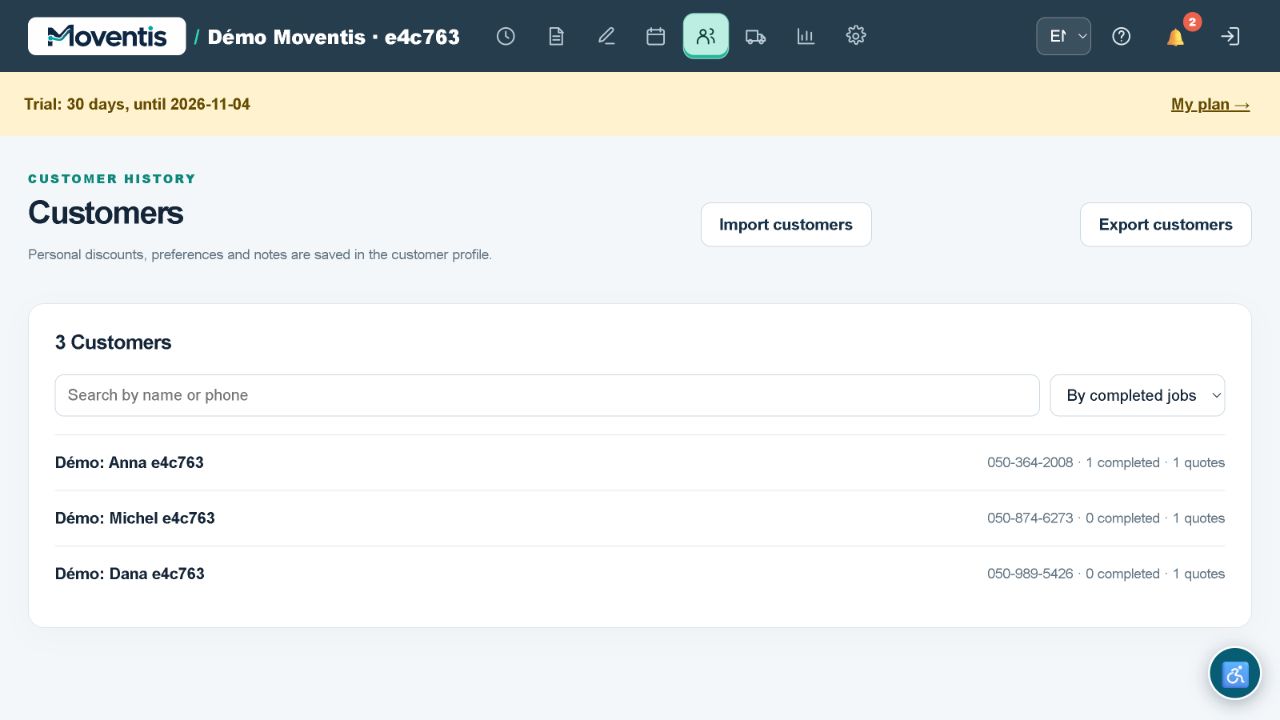Open the accessibility wheelchair button
This screenshot has width=1280, height=720.
1235,674
